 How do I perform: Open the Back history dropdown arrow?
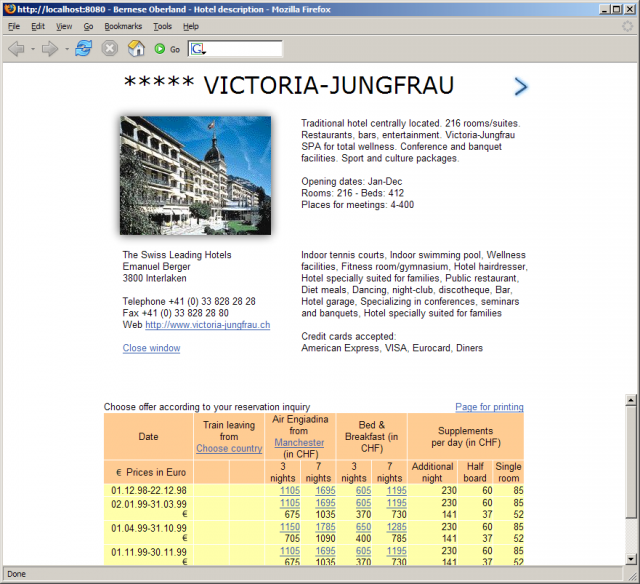[x=33, y=49]
